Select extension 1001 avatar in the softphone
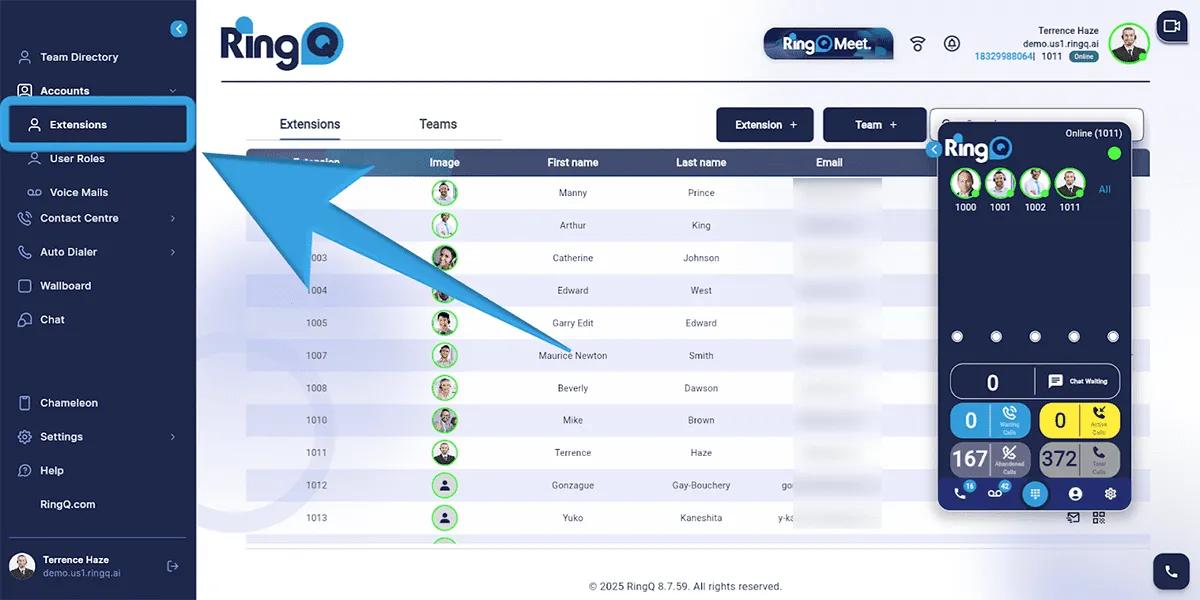 pyautogui.click(x=1000, y=183)
